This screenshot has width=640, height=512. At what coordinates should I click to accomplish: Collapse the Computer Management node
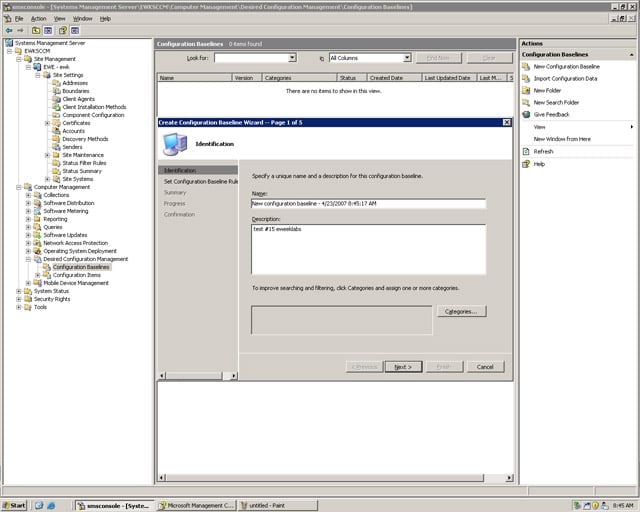tap(19, 187)
